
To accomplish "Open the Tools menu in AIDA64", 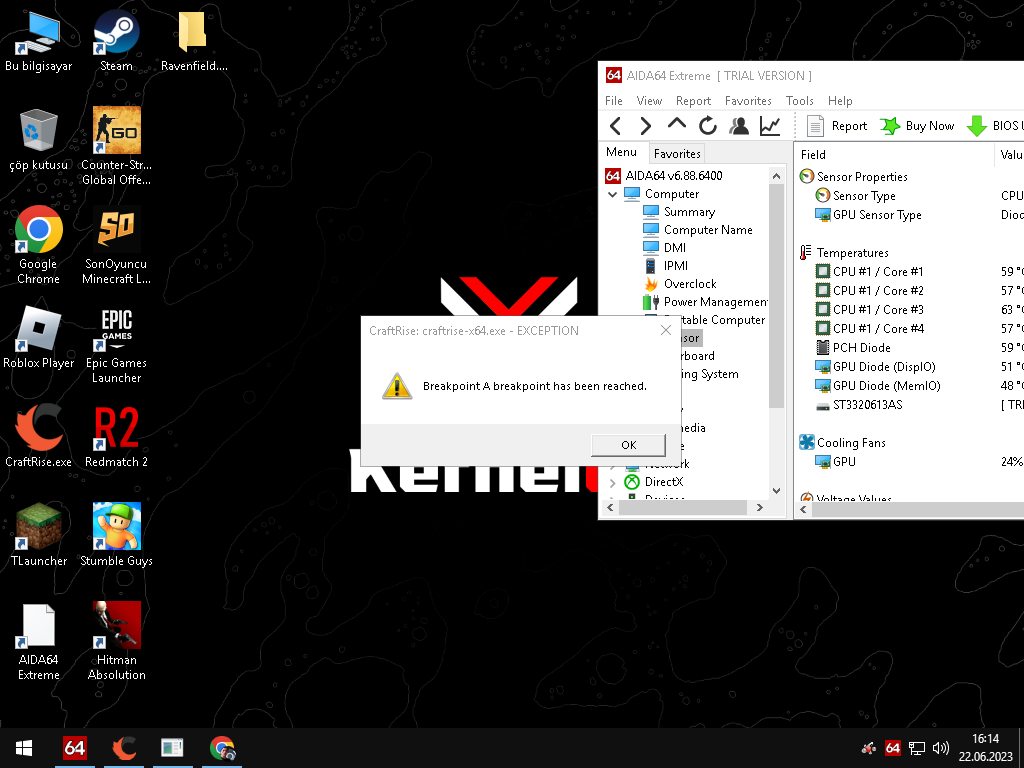I will point(799,101).
